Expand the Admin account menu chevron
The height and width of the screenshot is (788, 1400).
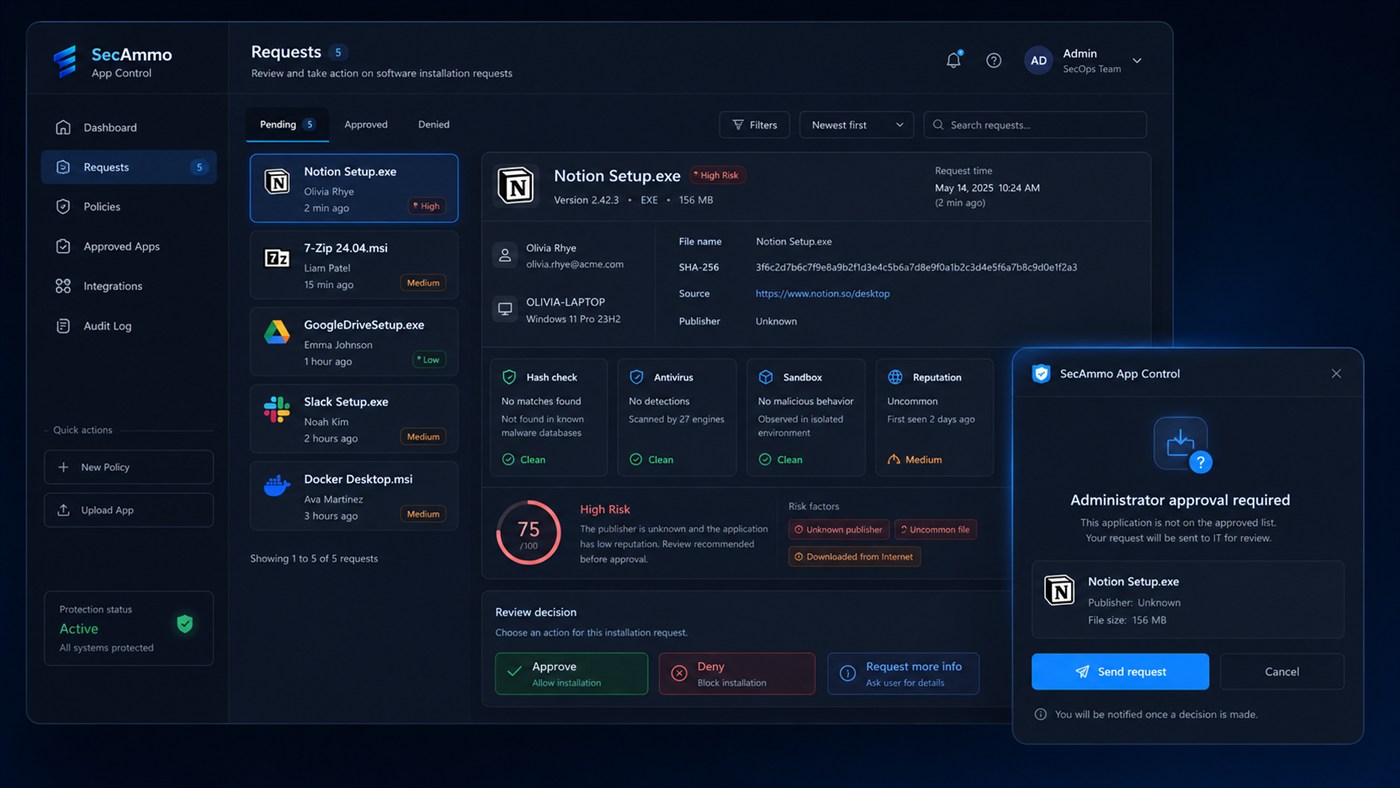1137,61
